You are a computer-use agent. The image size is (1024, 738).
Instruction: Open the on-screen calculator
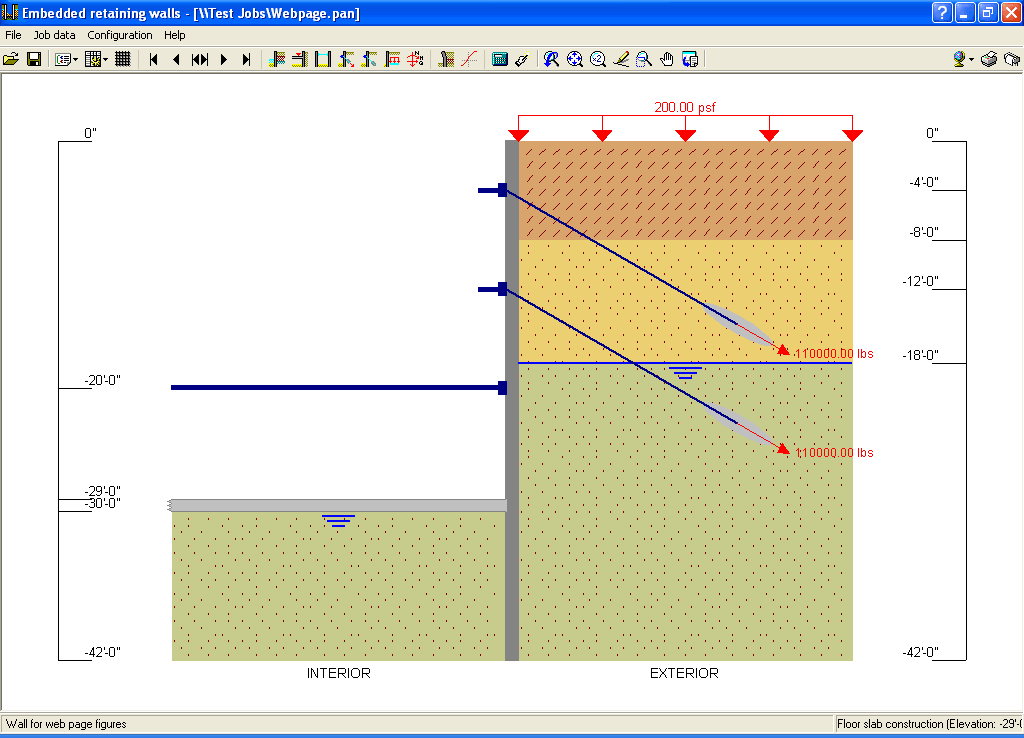tap(500, 59)
